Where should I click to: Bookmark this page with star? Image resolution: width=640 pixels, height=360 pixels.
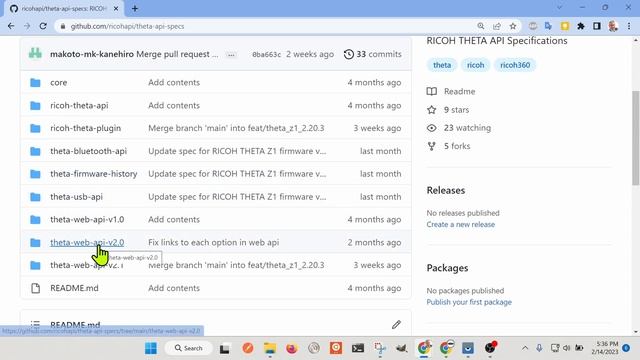pyautogui.click(x=513, y=26)
